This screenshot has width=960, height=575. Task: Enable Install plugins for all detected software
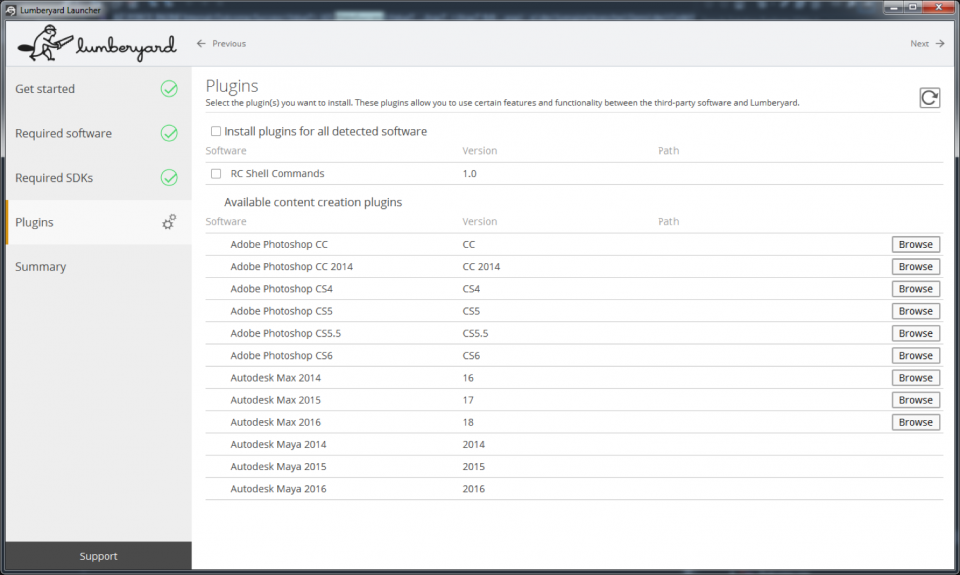pos(216,131)
